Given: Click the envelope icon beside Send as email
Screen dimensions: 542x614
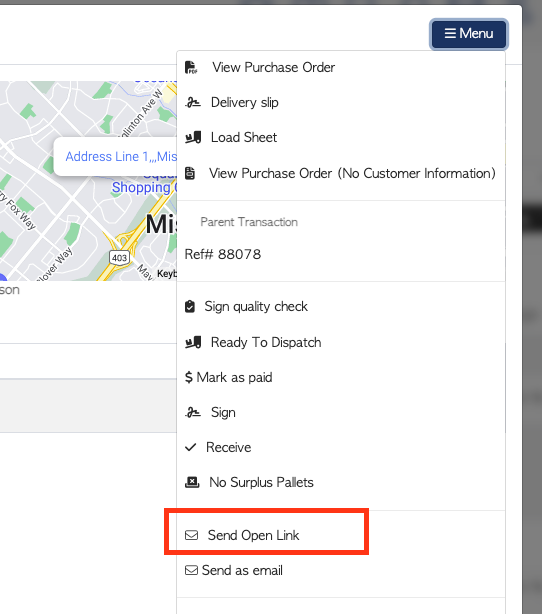Looking at the screenshot, I should coord(192,570).
